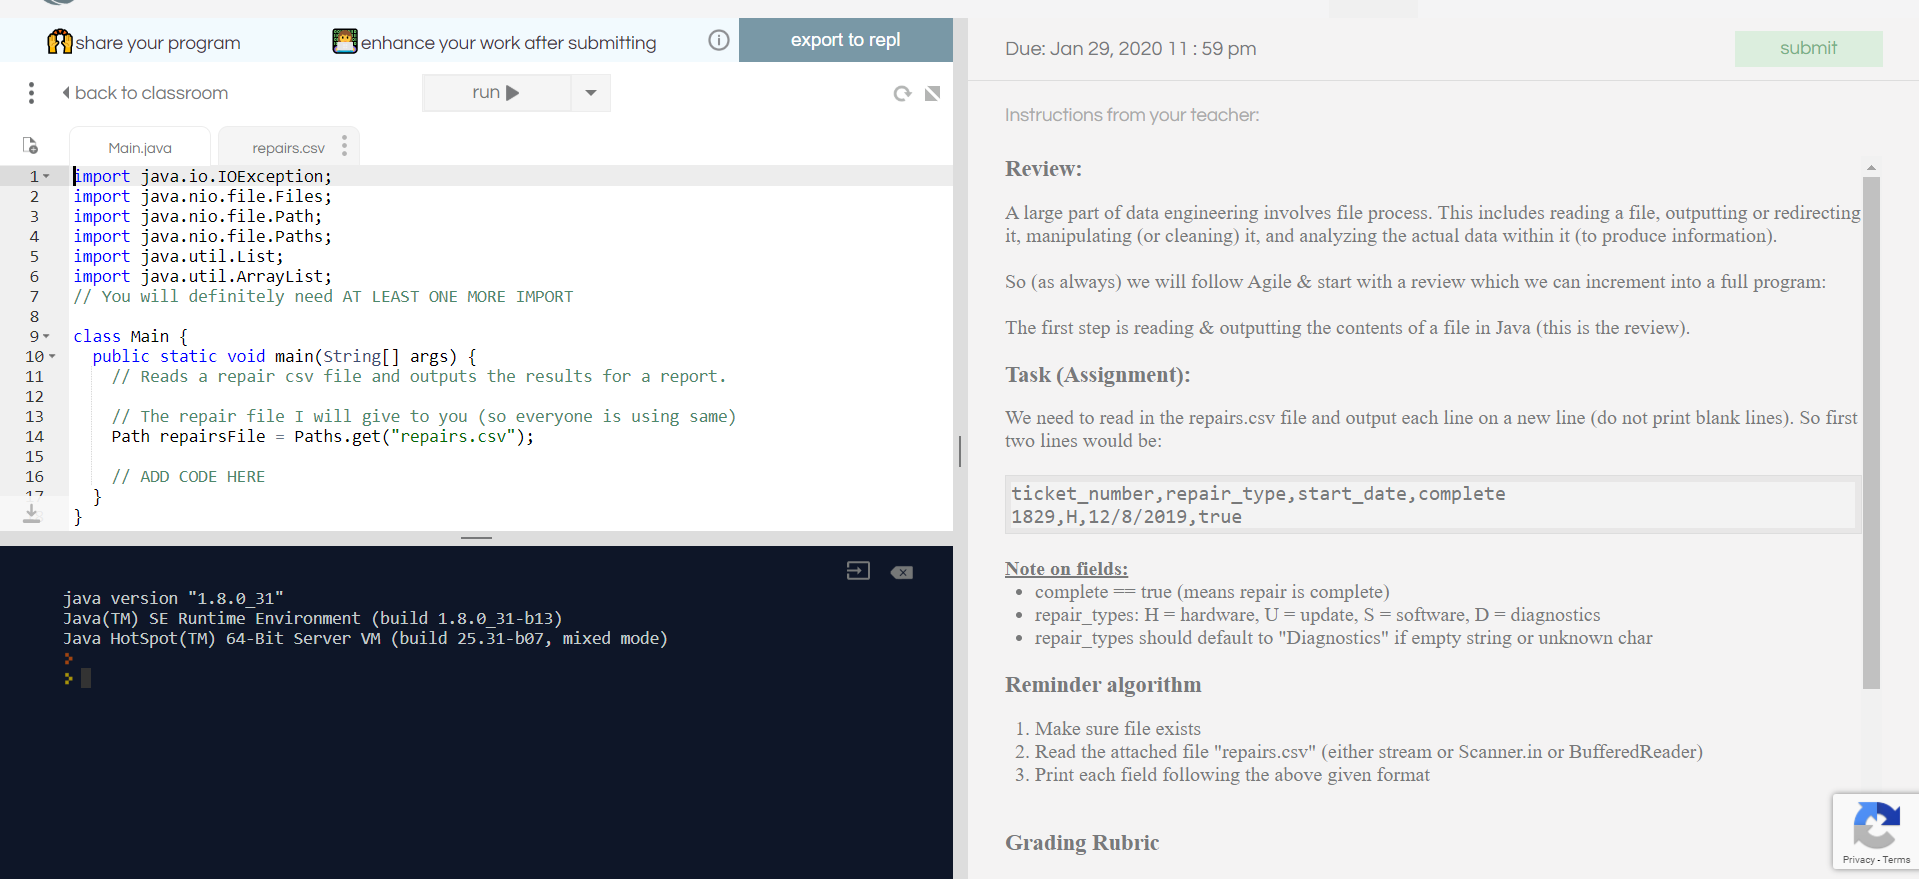Screen dimensions: 1919x879
Task: Click share your program link
Action: point(158,43)
